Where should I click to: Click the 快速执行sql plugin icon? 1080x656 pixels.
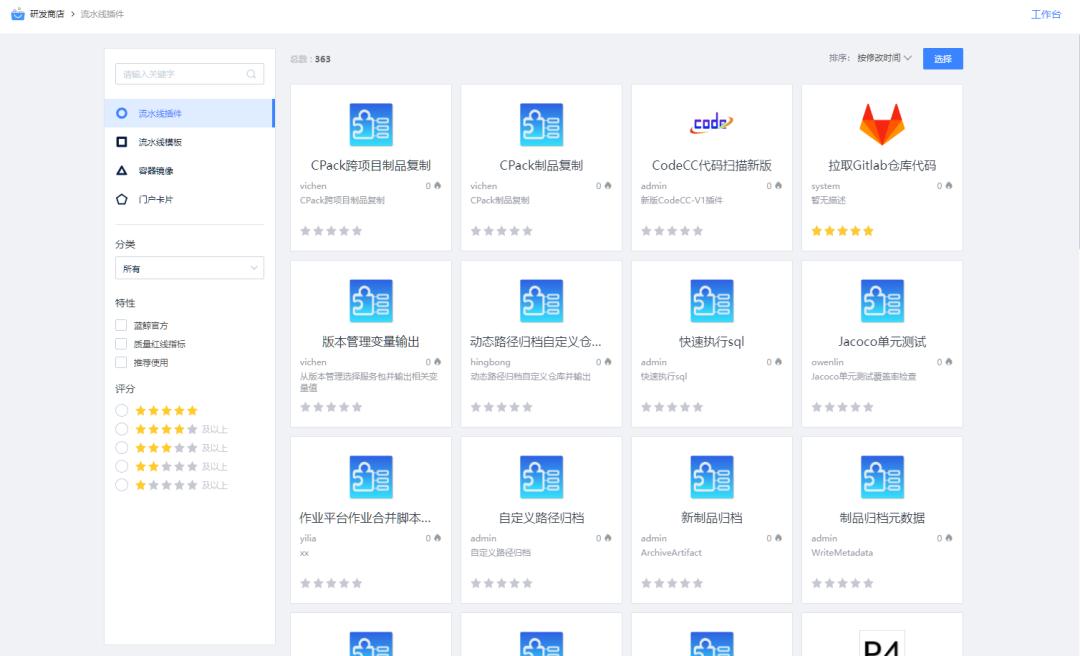coord(711,300)
